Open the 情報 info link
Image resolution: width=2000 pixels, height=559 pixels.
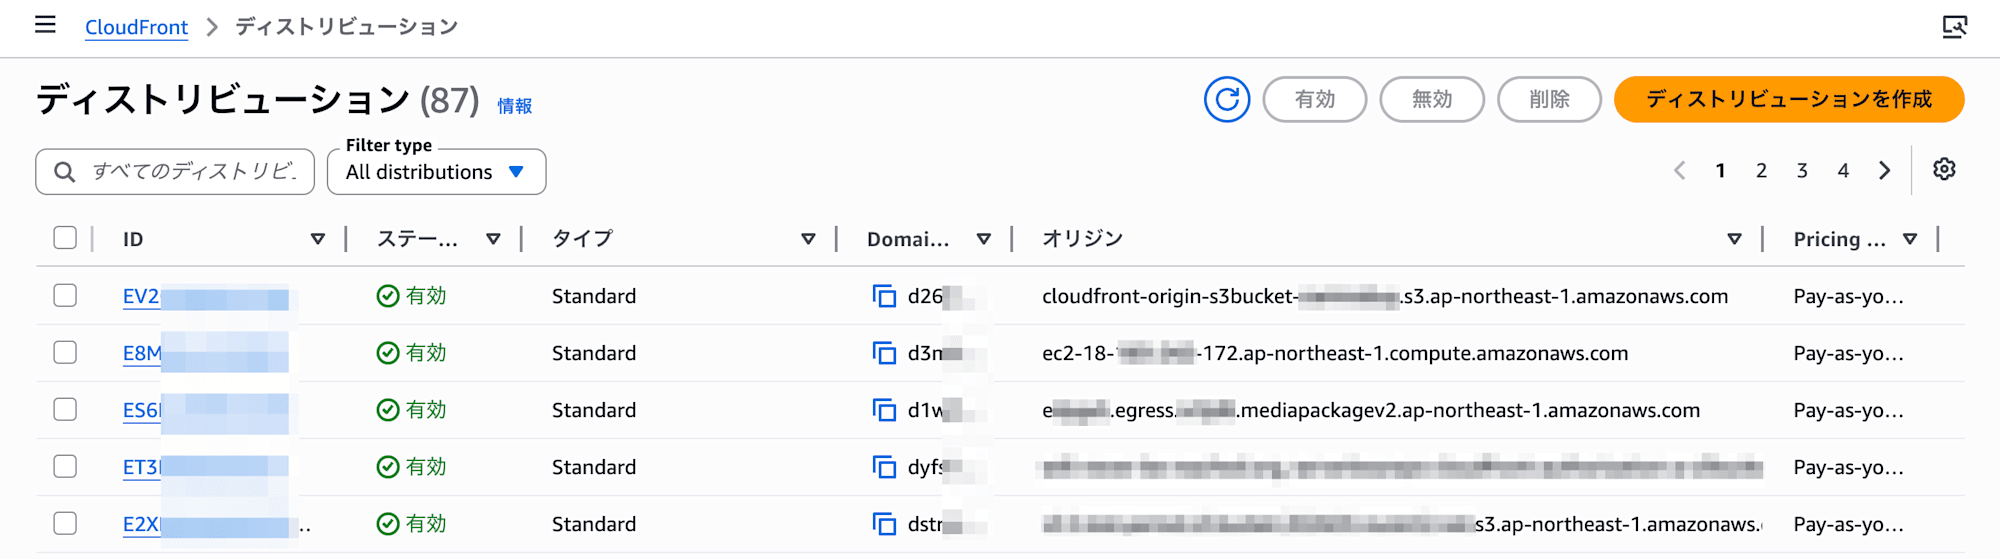tap(515, 106)
